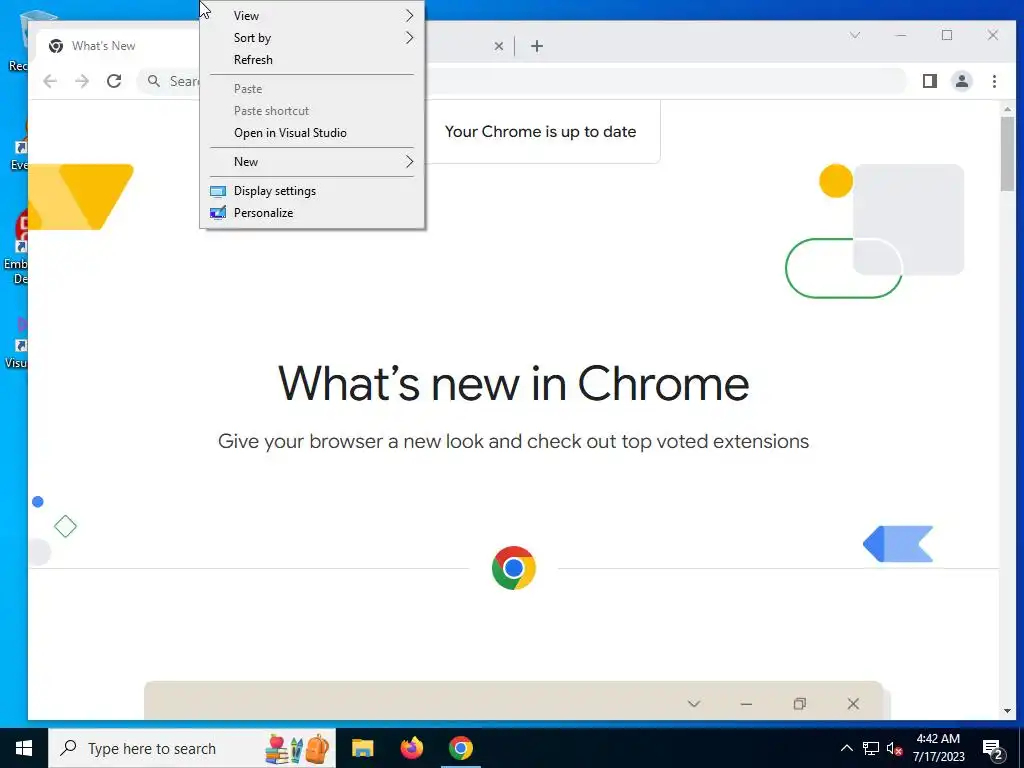
Task: Click the Display settings monitor icon
Action: 217,191
